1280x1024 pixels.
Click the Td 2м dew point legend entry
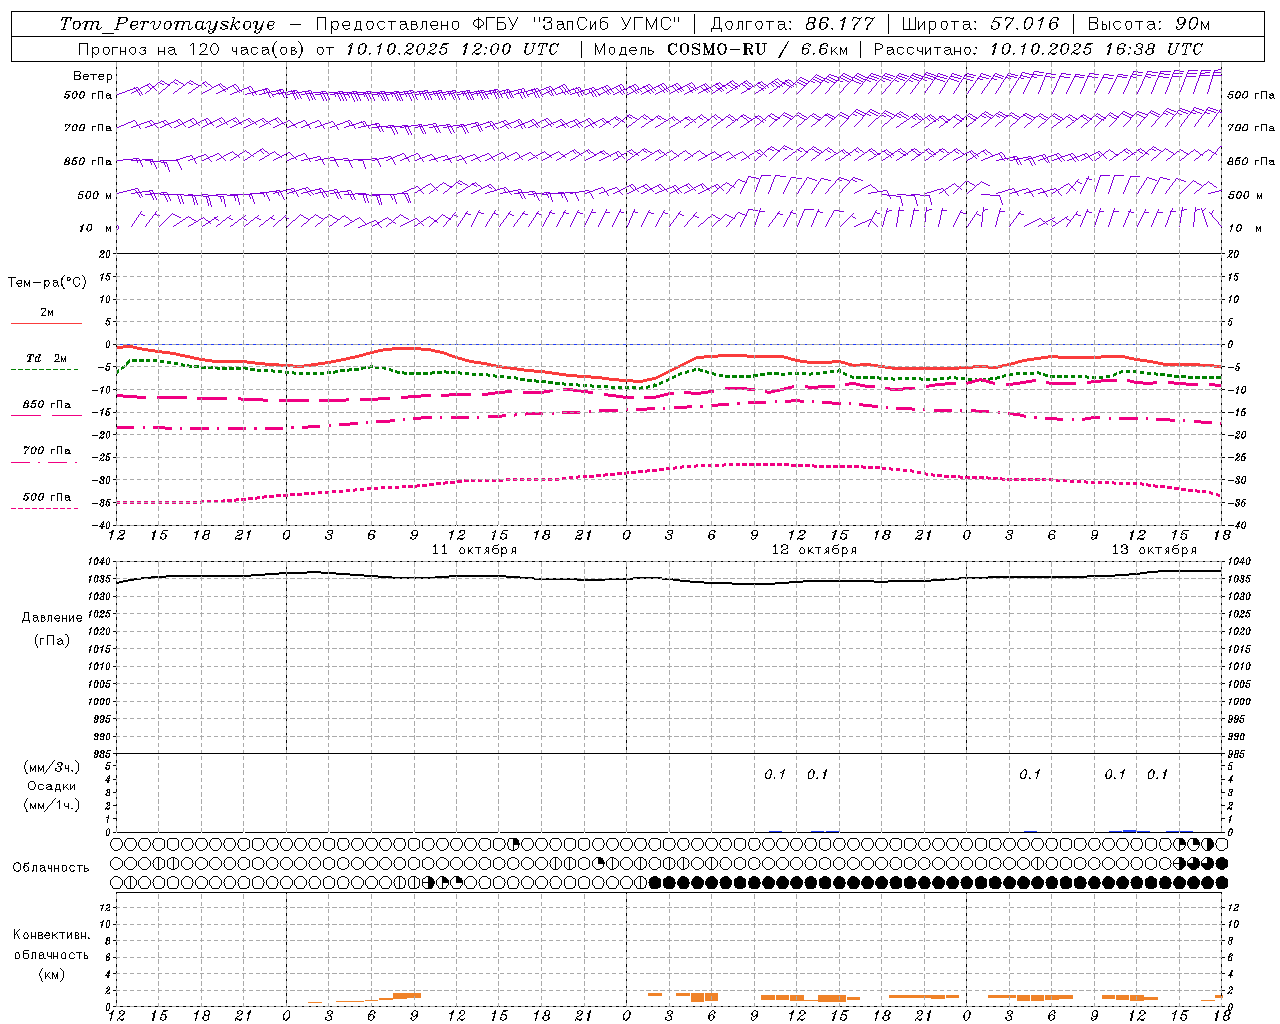pos(47,358)
